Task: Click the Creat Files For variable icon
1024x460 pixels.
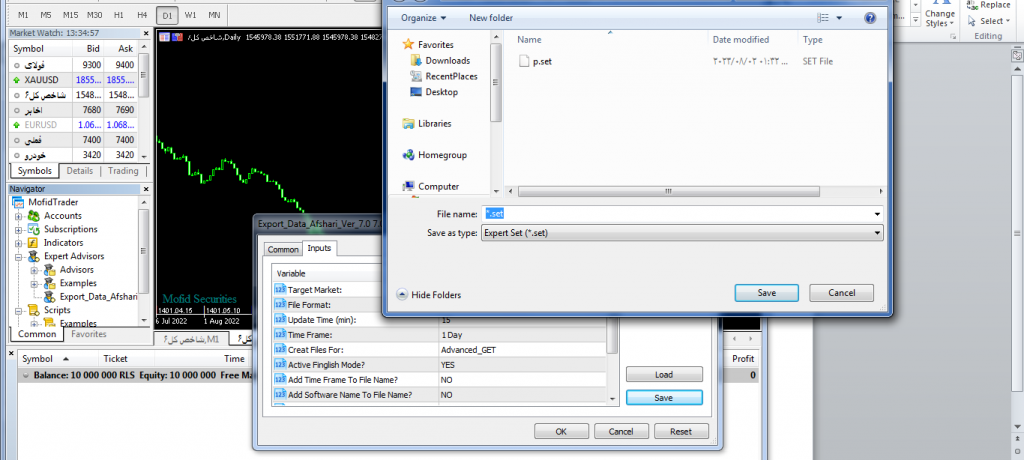Action: tap(280, 350)
